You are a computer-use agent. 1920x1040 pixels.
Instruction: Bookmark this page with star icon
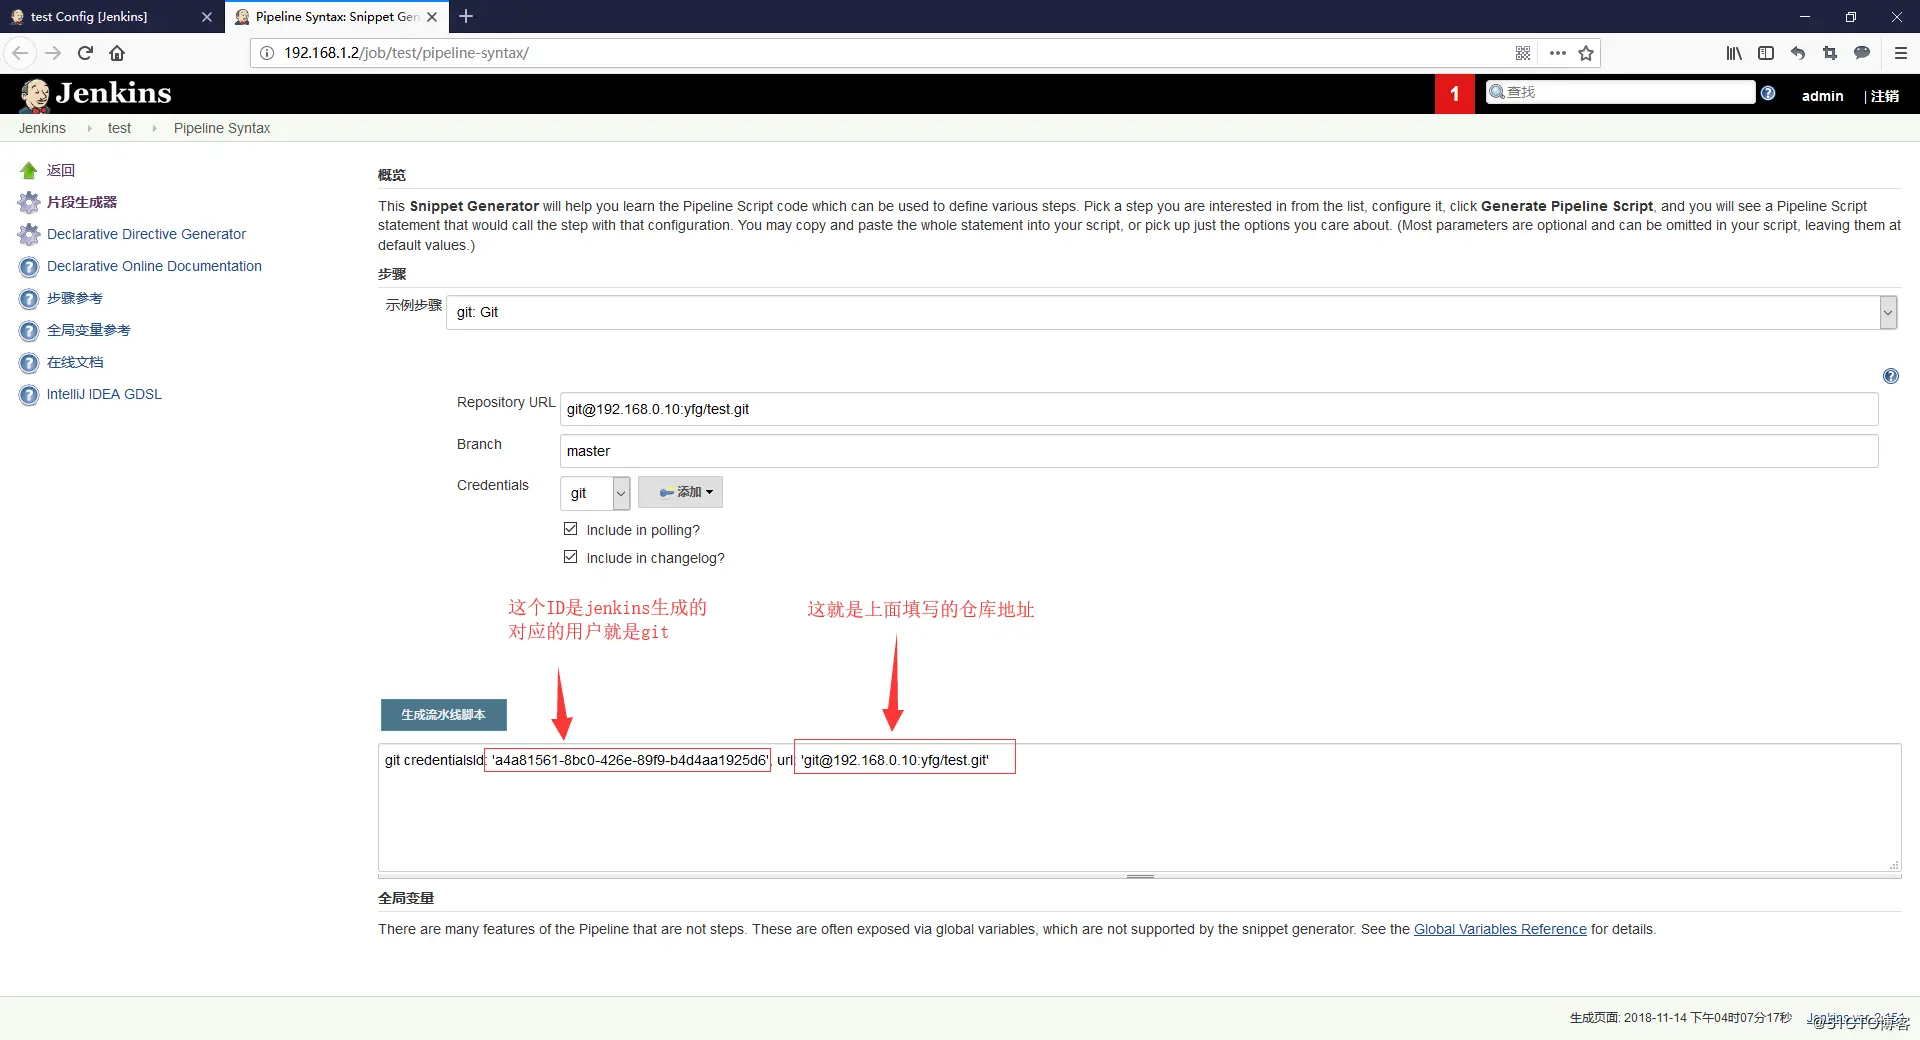(x=1586, y=53)
